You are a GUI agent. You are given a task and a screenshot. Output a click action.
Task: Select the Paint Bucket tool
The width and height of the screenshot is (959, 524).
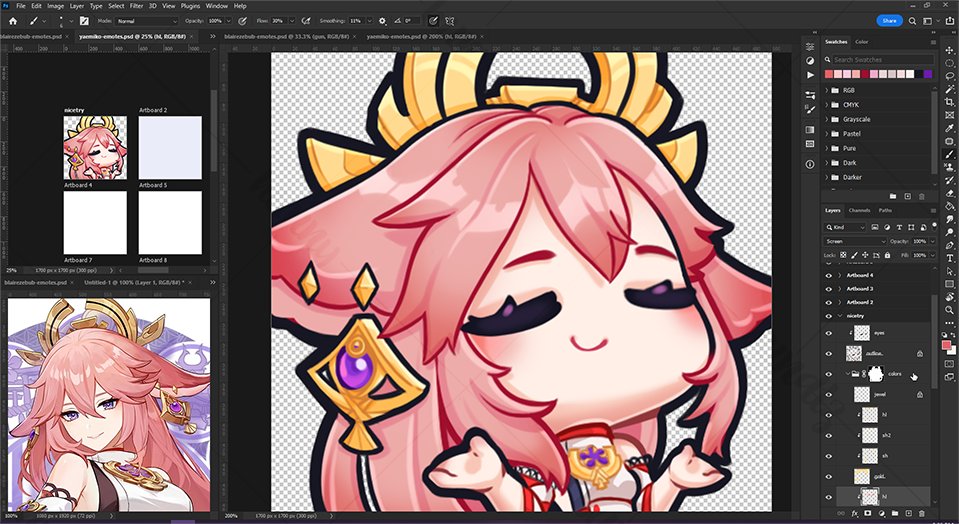point(950,206)
